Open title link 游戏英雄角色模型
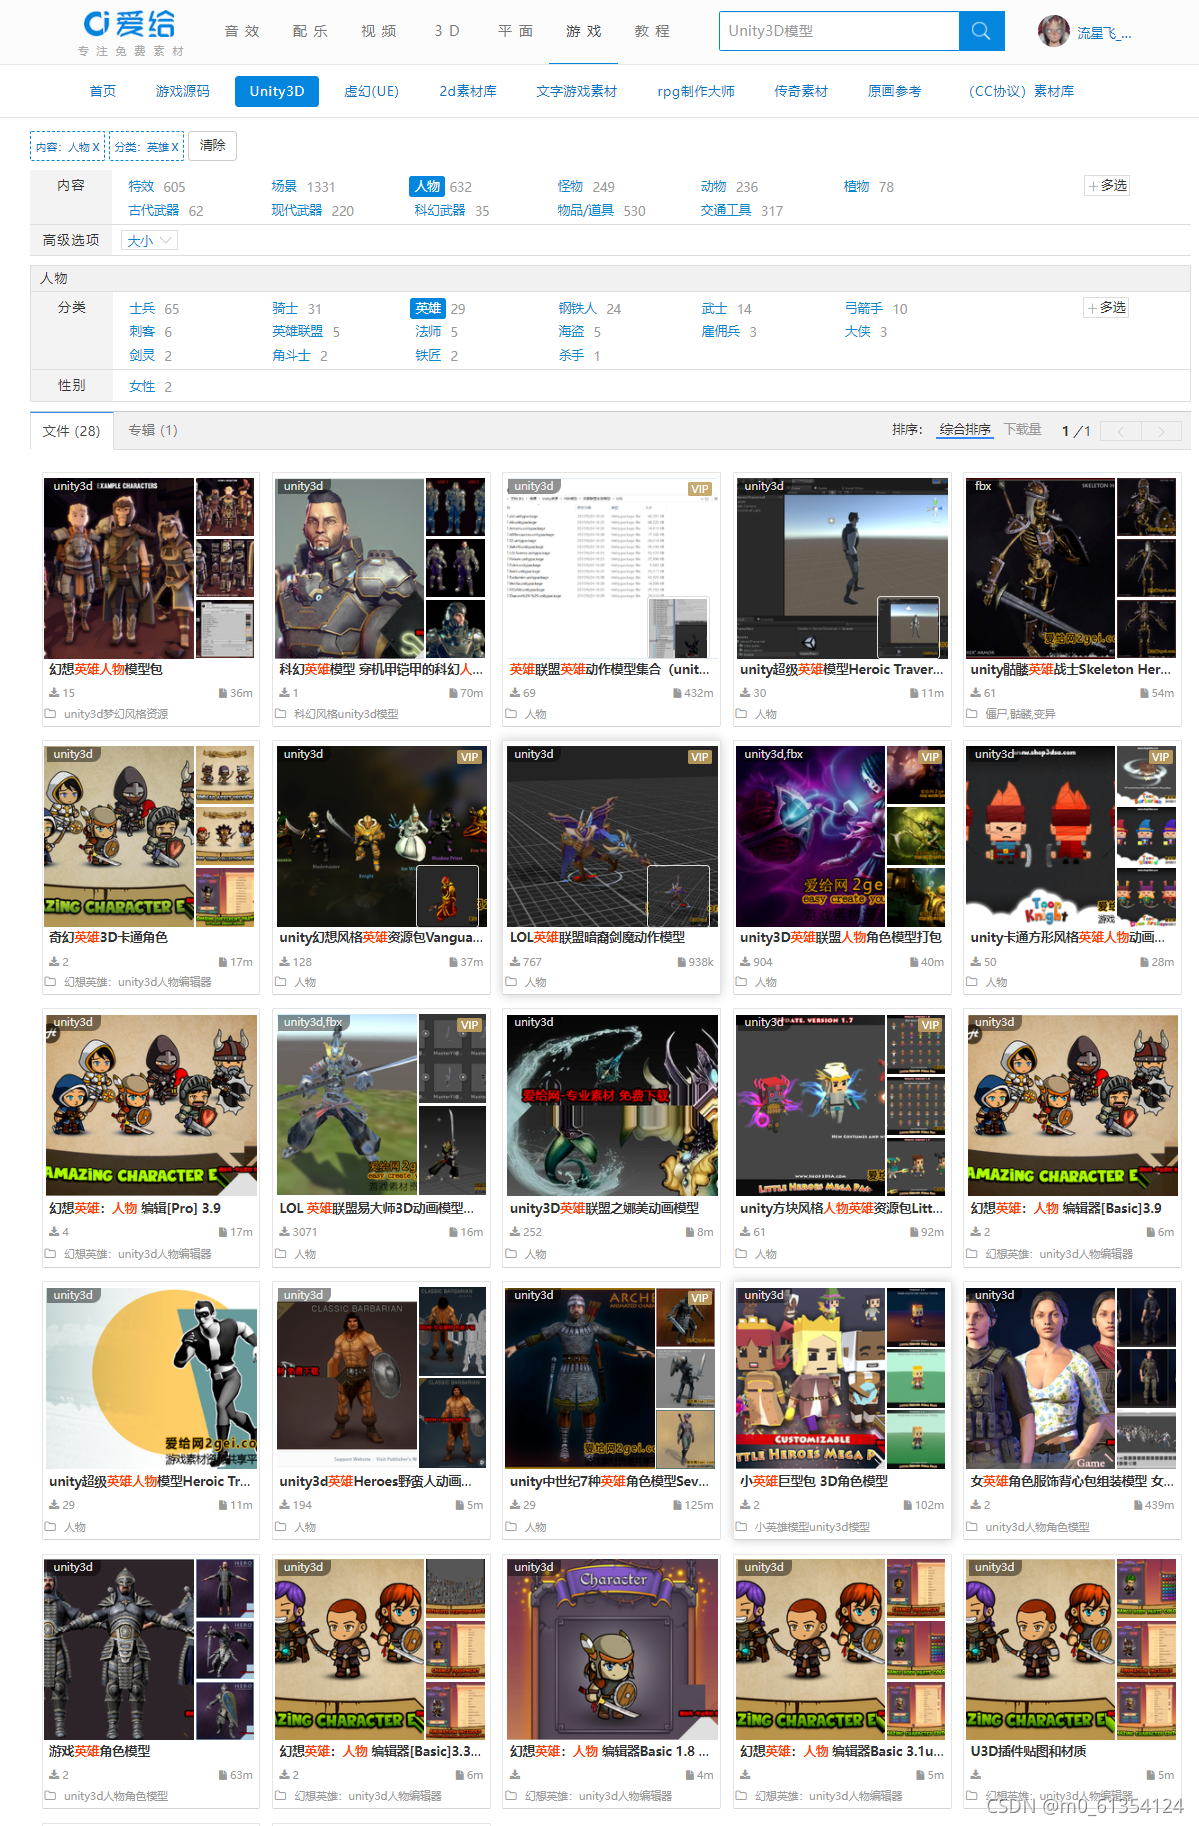Viewport: 1199px width, 1826px height. coord(100,1751)
